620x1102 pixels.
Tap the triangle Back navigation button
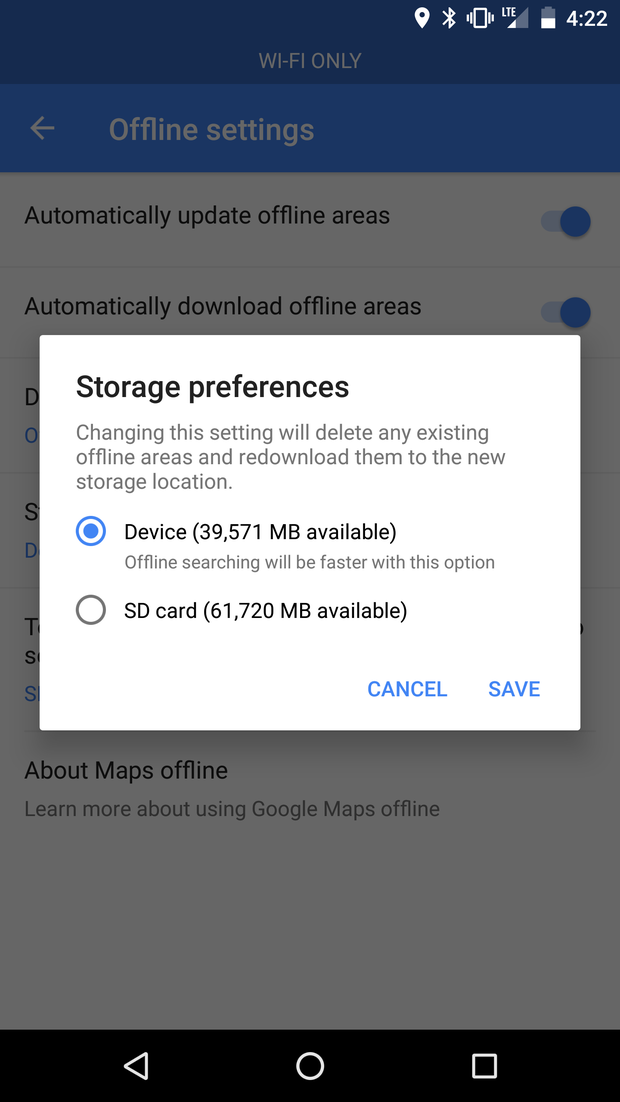(136, 1065)
